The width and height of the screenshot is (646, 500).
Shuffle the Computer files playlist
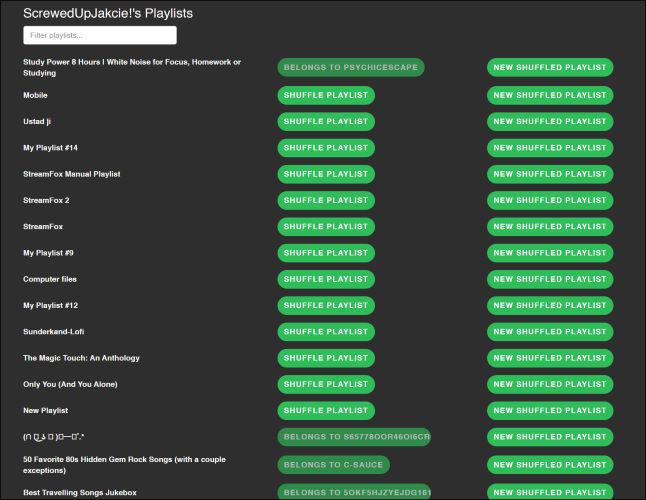tap(326, 279)
